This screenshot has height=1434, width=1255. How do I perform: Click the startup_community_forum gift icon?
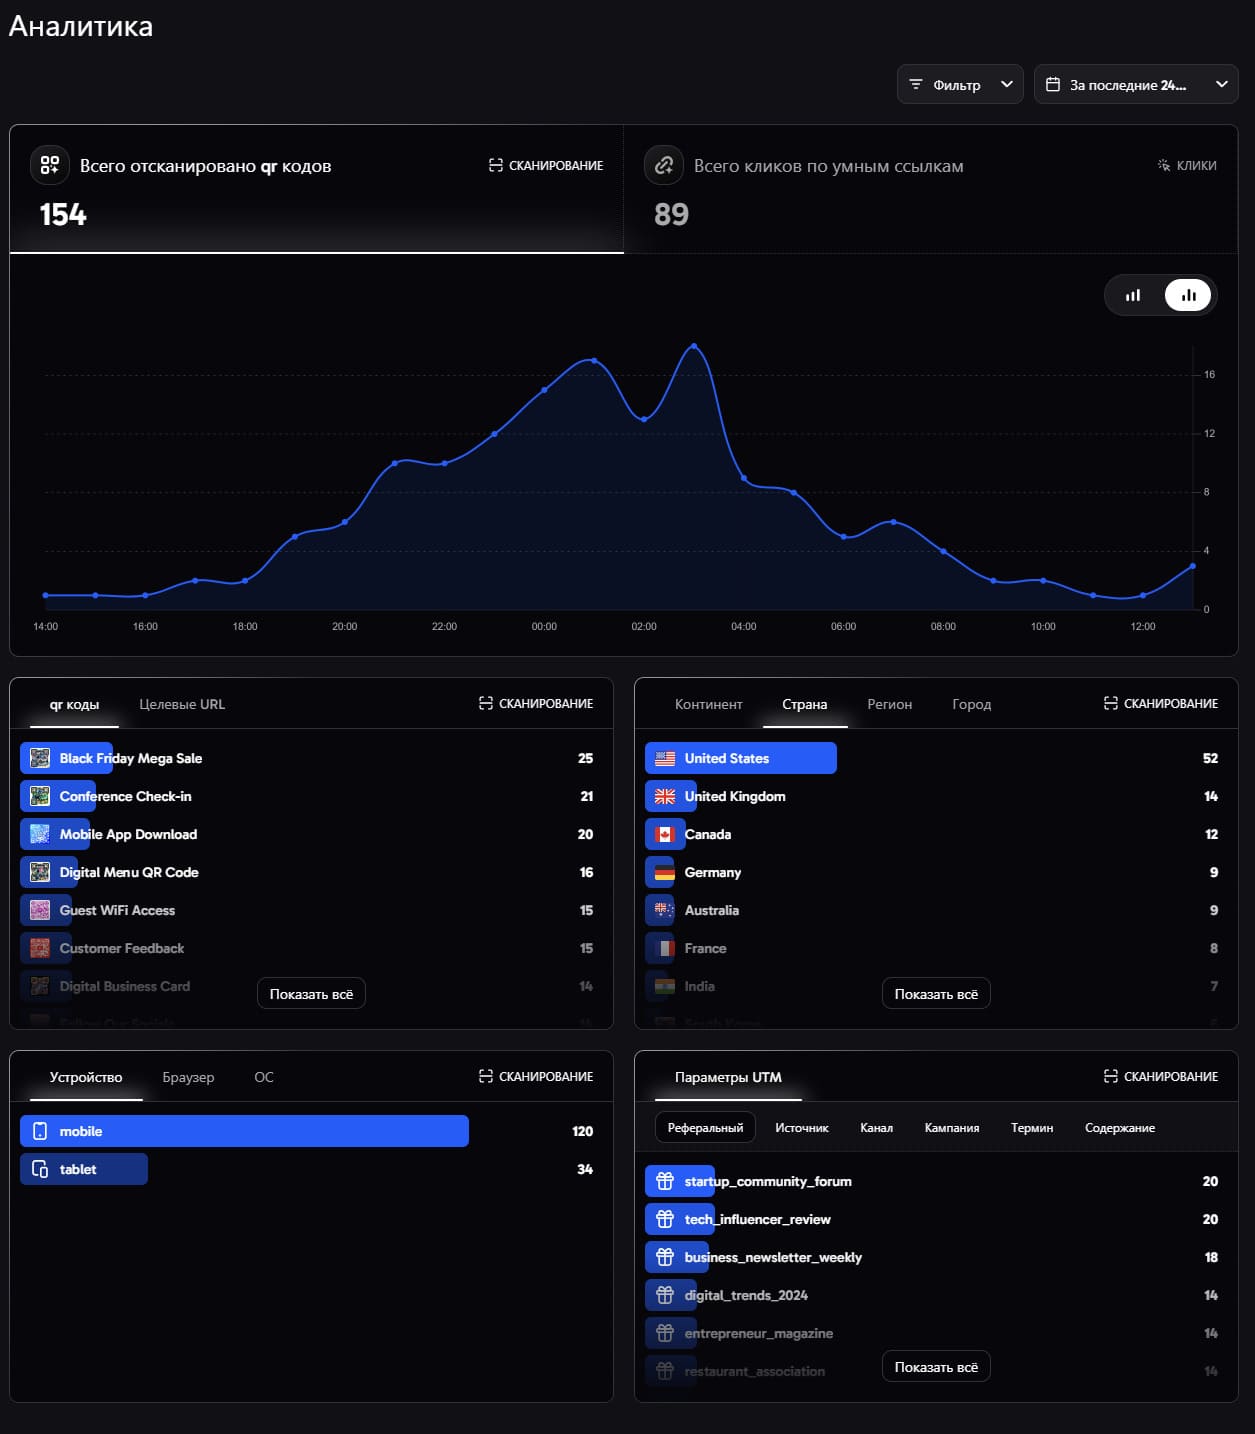pos(665,1181)
